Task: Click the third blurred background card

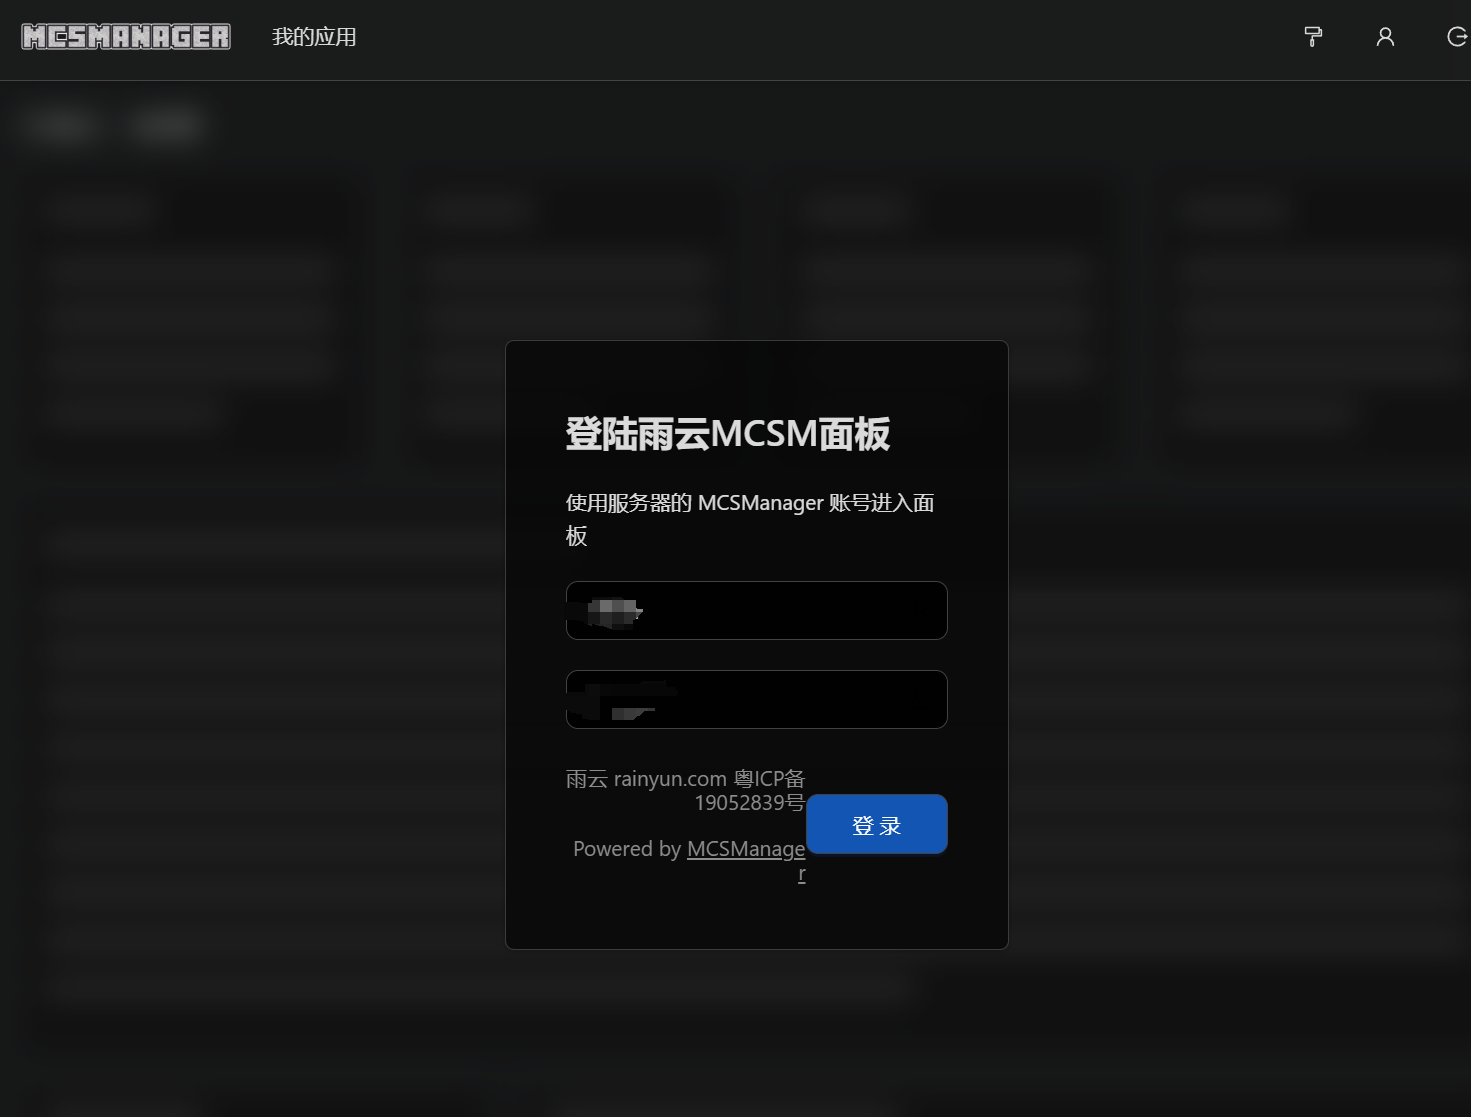Action: (x=1060, y=310)
